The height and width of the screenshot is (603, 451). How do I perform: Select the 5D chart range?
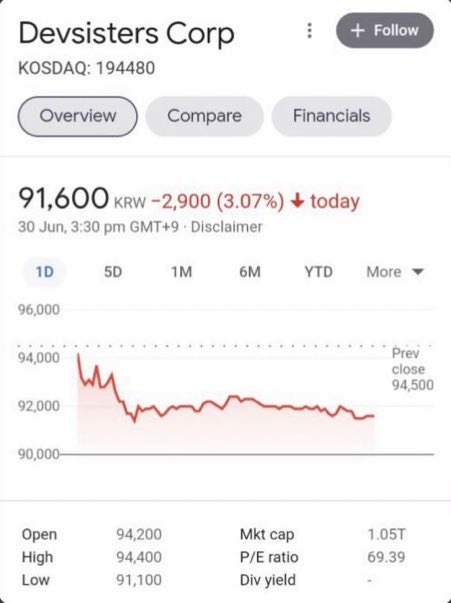113,272
